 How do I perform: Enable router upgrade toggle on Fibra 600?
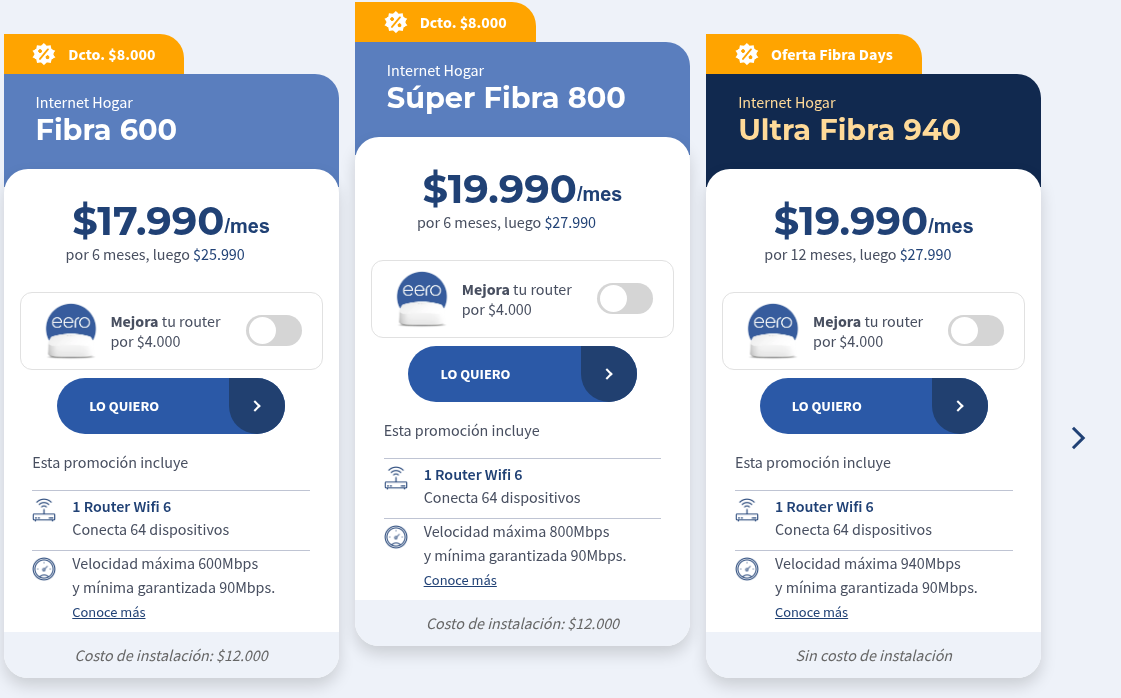[274, 331]
